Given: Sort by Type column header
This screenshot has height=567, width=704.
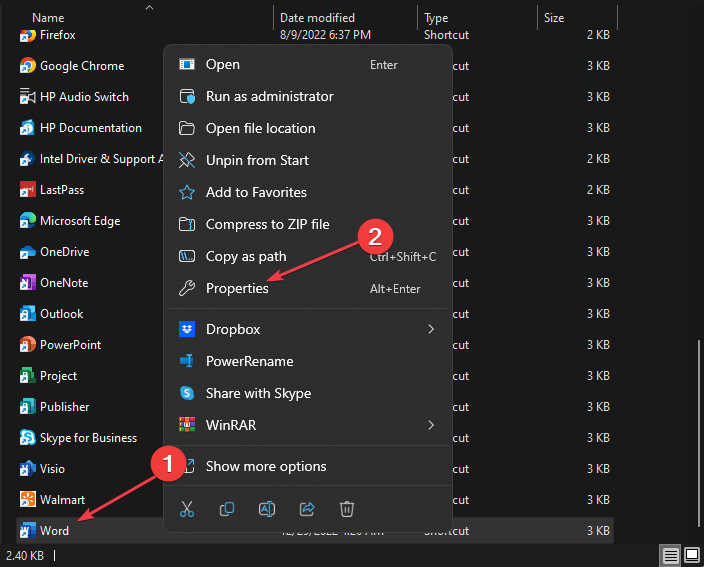Looking at the screenshot, I should click(436, 18).
